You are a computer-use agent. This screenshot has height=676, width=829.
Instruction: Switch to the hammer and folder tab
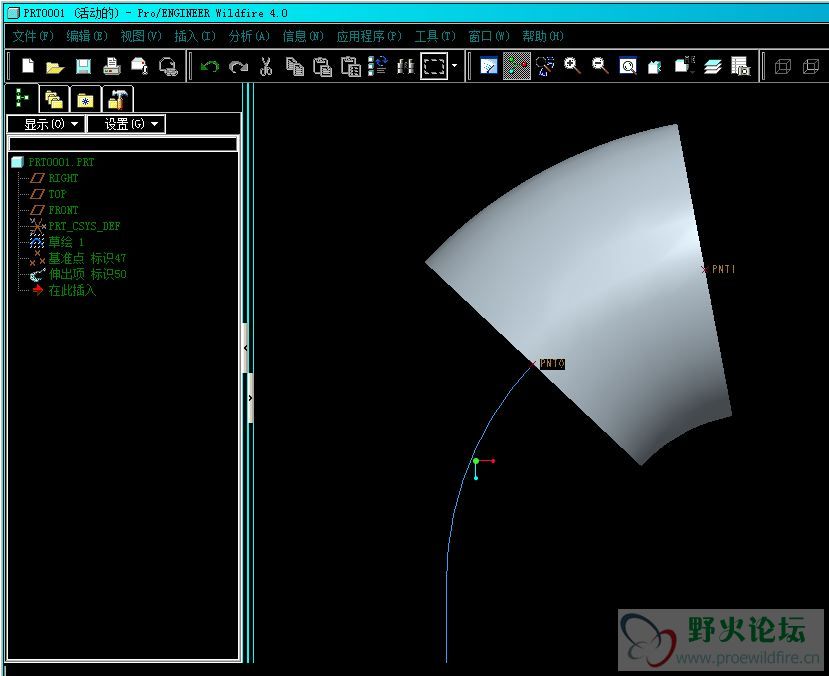tap(117, 99)
